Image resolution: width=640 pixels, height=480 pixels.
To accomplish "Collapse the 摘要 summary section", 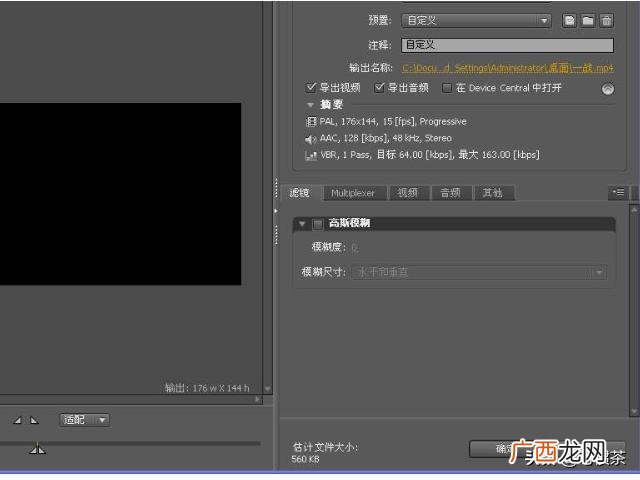I will pyautogui.click(x=310, y=105).
